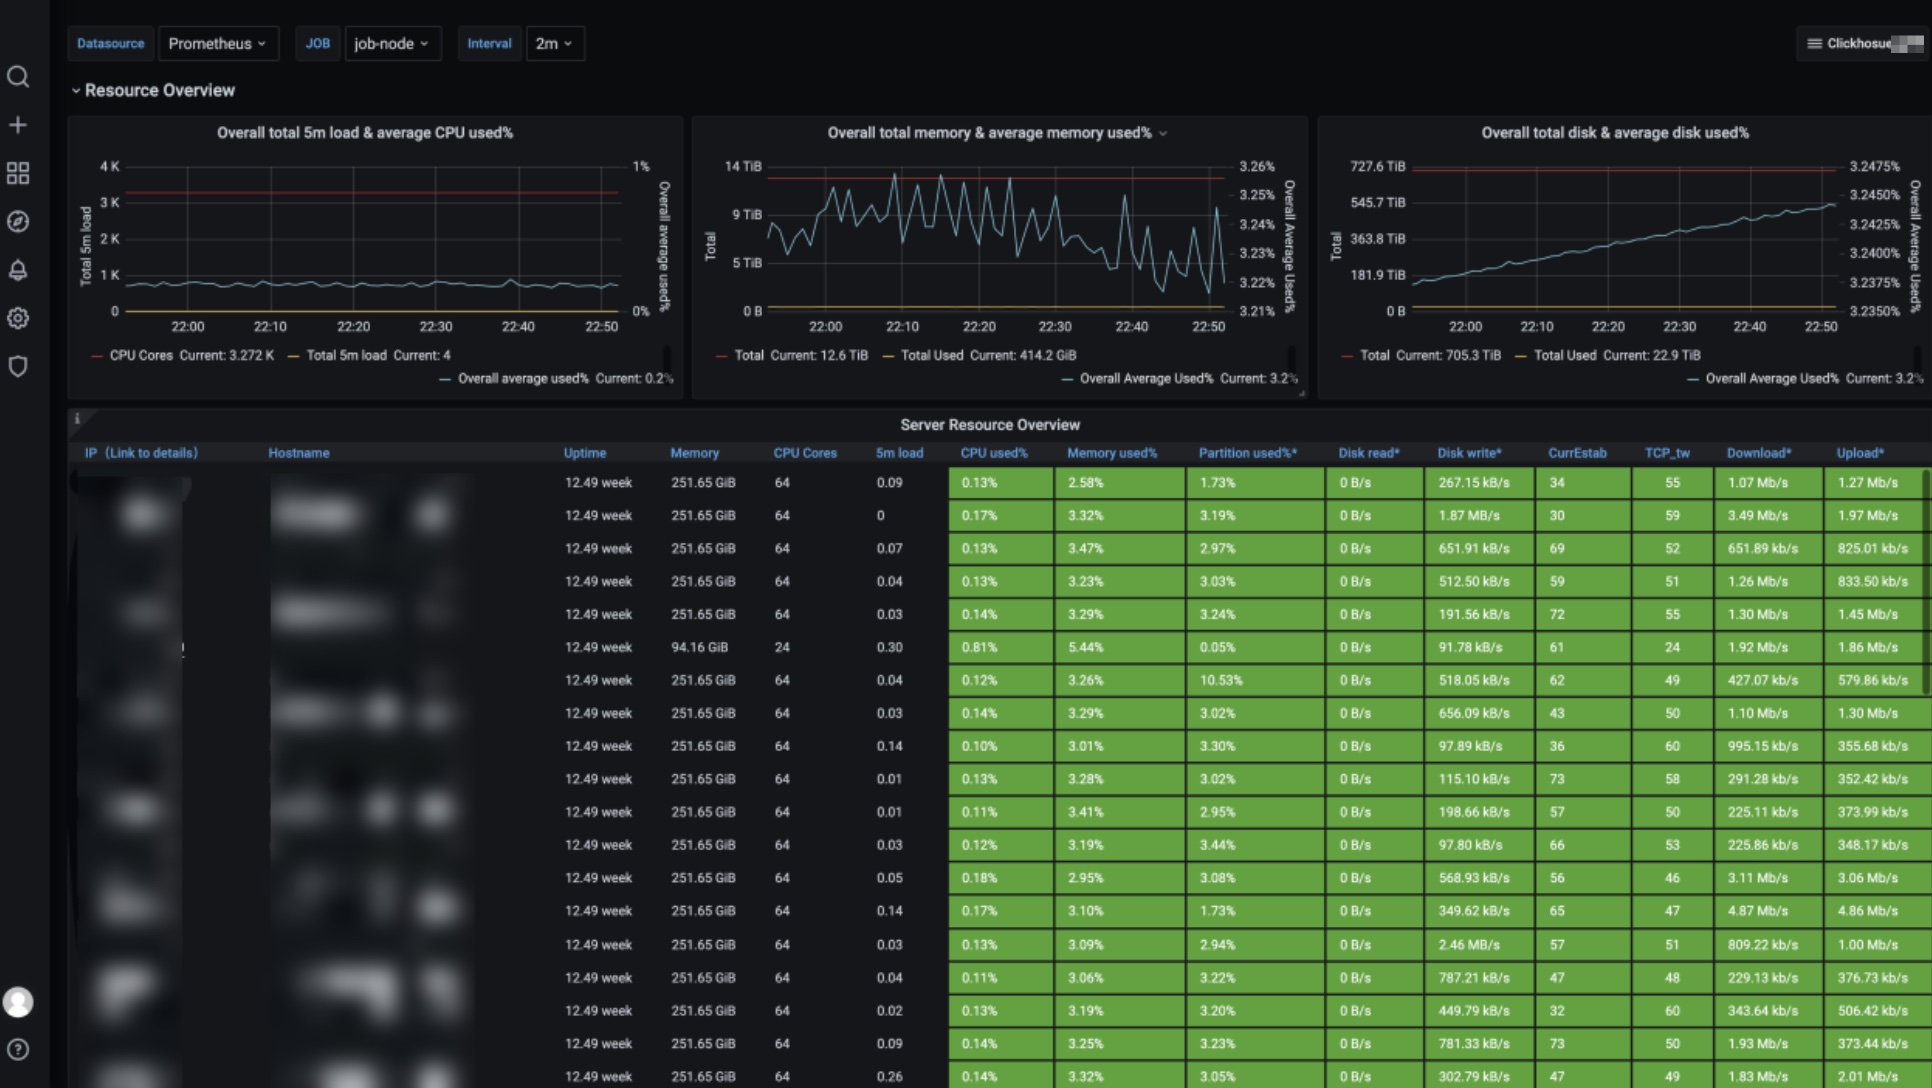Open the search icon in sidebar
The height and width of the screenshot is (1088, 1932).
18,77
